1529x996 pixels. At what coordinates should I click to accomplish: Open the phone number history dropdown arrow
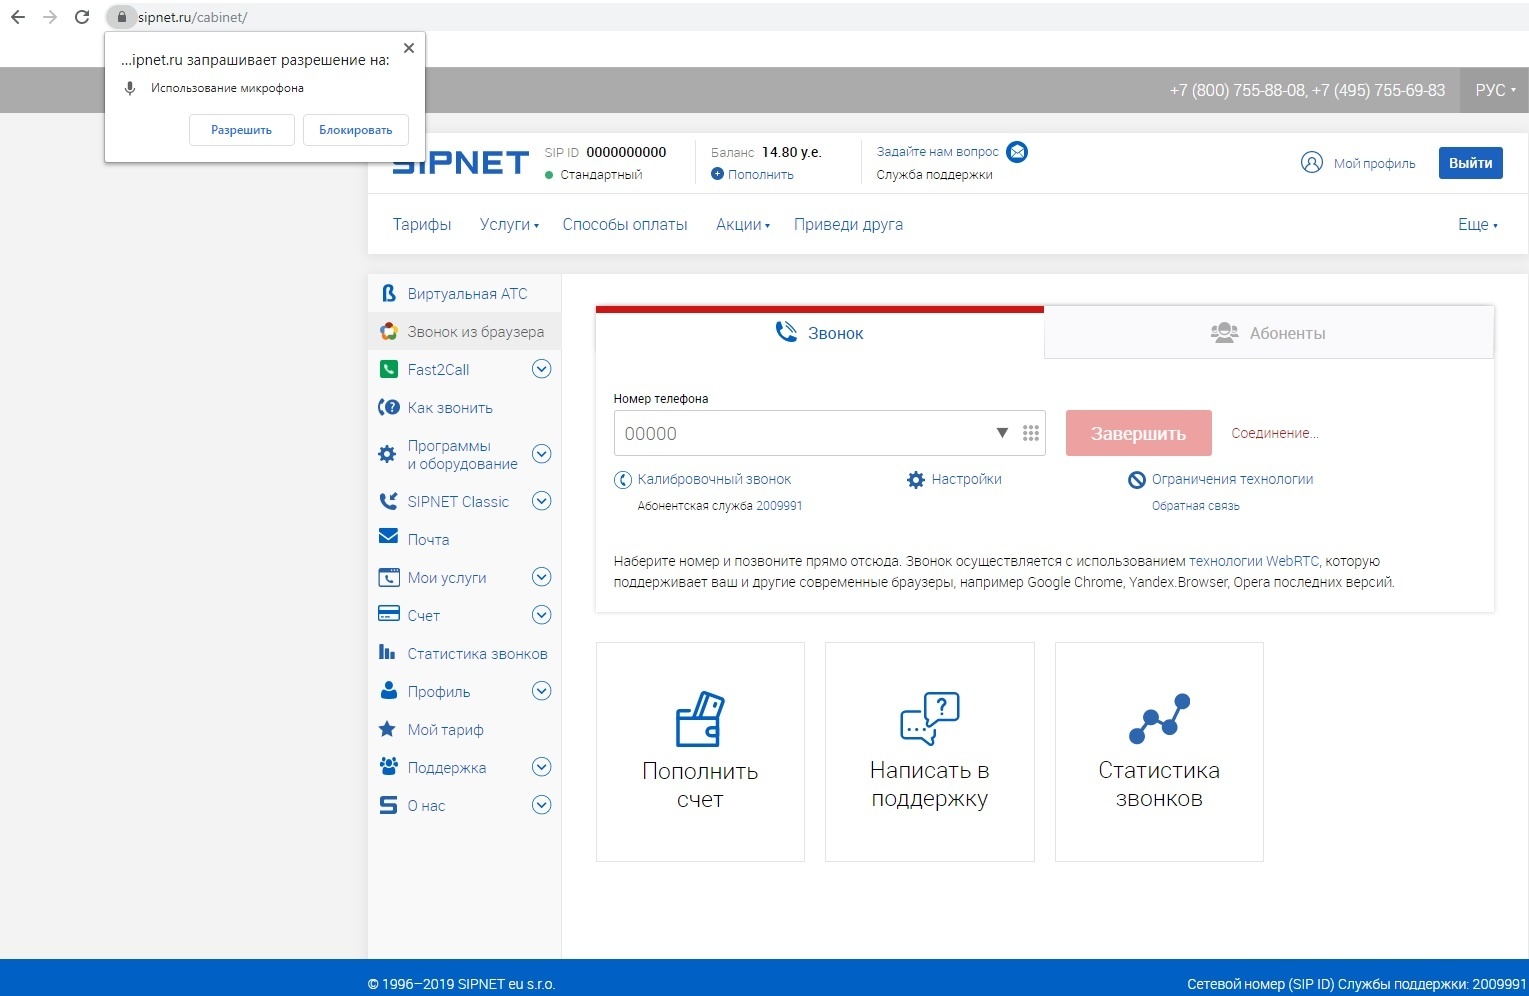pyautogui.click(x=1002, y=433)
